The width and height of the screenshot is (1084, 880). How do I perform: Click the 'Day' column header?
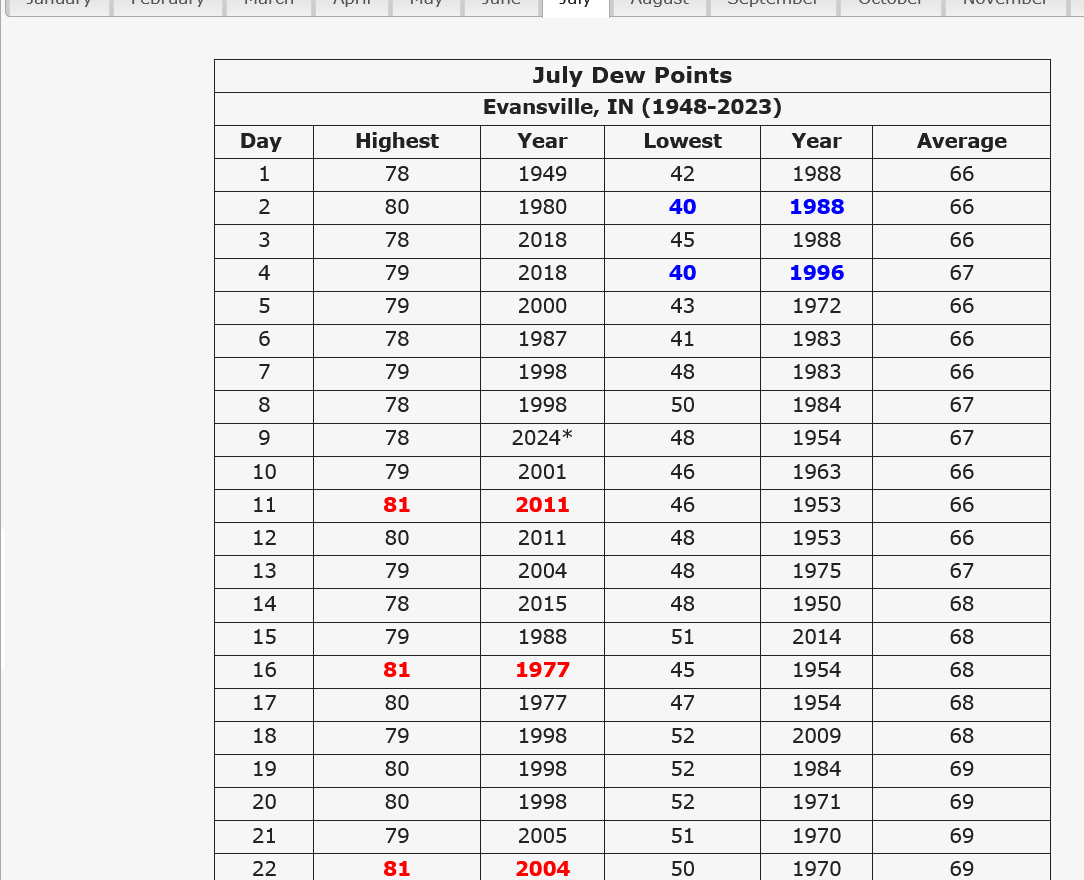pyautogui.click(x=261, y=141)
